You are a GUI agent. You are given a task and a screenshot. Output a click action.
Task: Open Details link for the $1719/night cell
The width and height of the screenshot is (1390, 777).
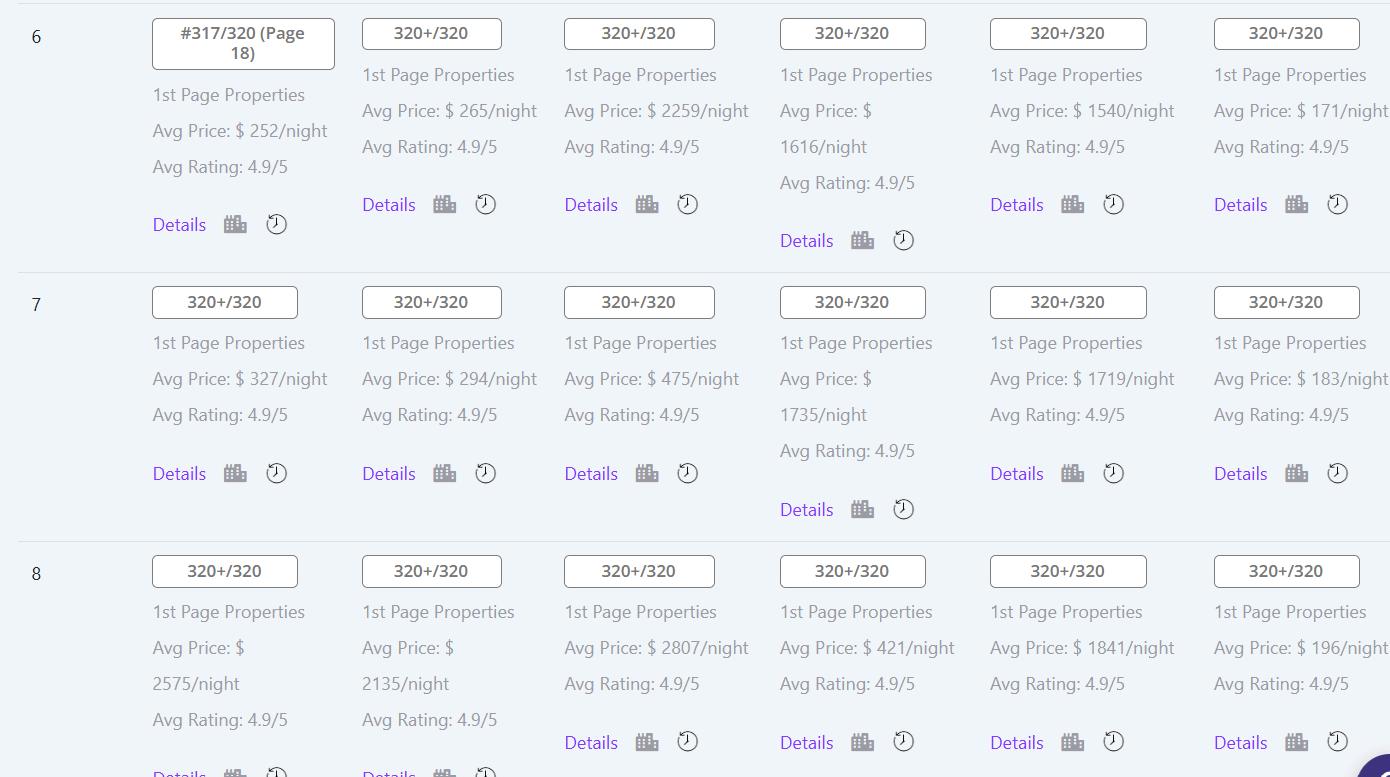(1017, 474)
